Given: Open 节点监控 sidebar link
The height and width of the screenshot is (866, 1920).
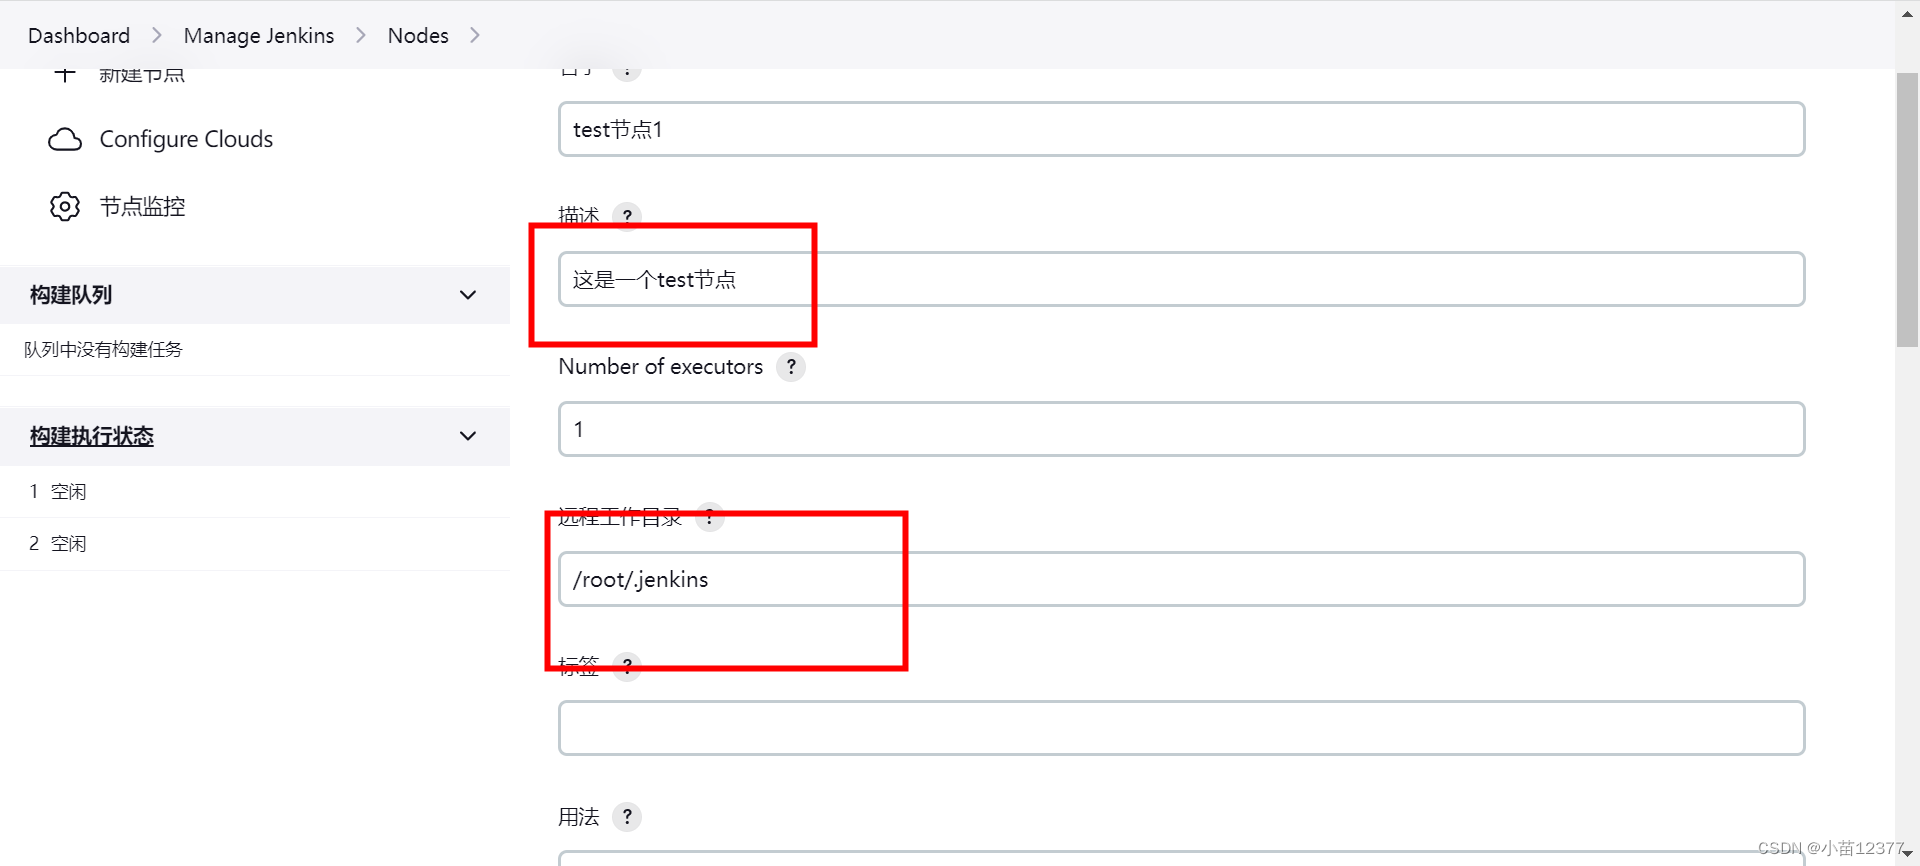Looking at the screenshot, I should click(x=143, y=207).
